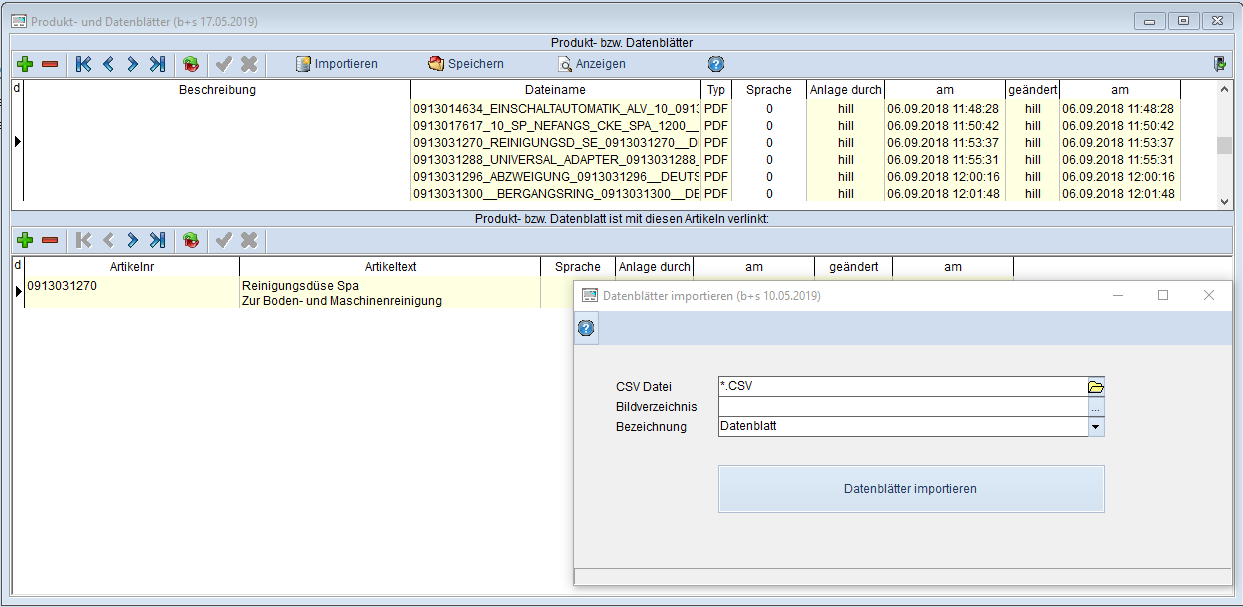Click the exit door icon in main toolbar

(1220, 64)
